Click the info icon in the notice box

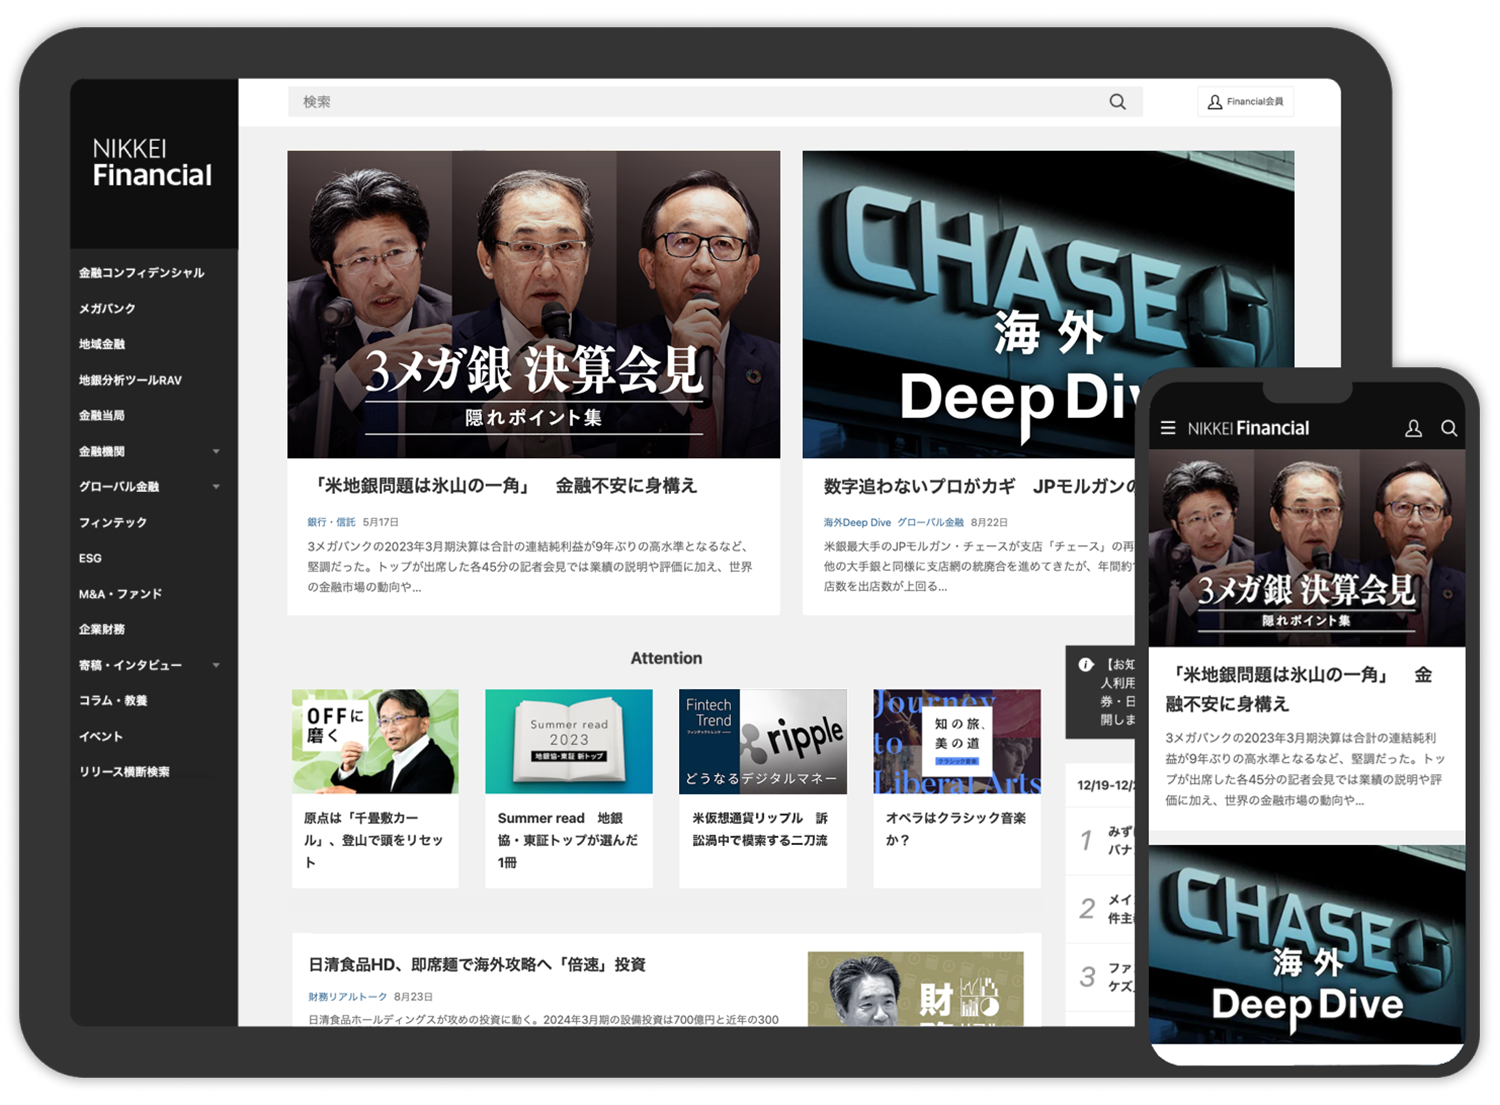pos(1085,664)
